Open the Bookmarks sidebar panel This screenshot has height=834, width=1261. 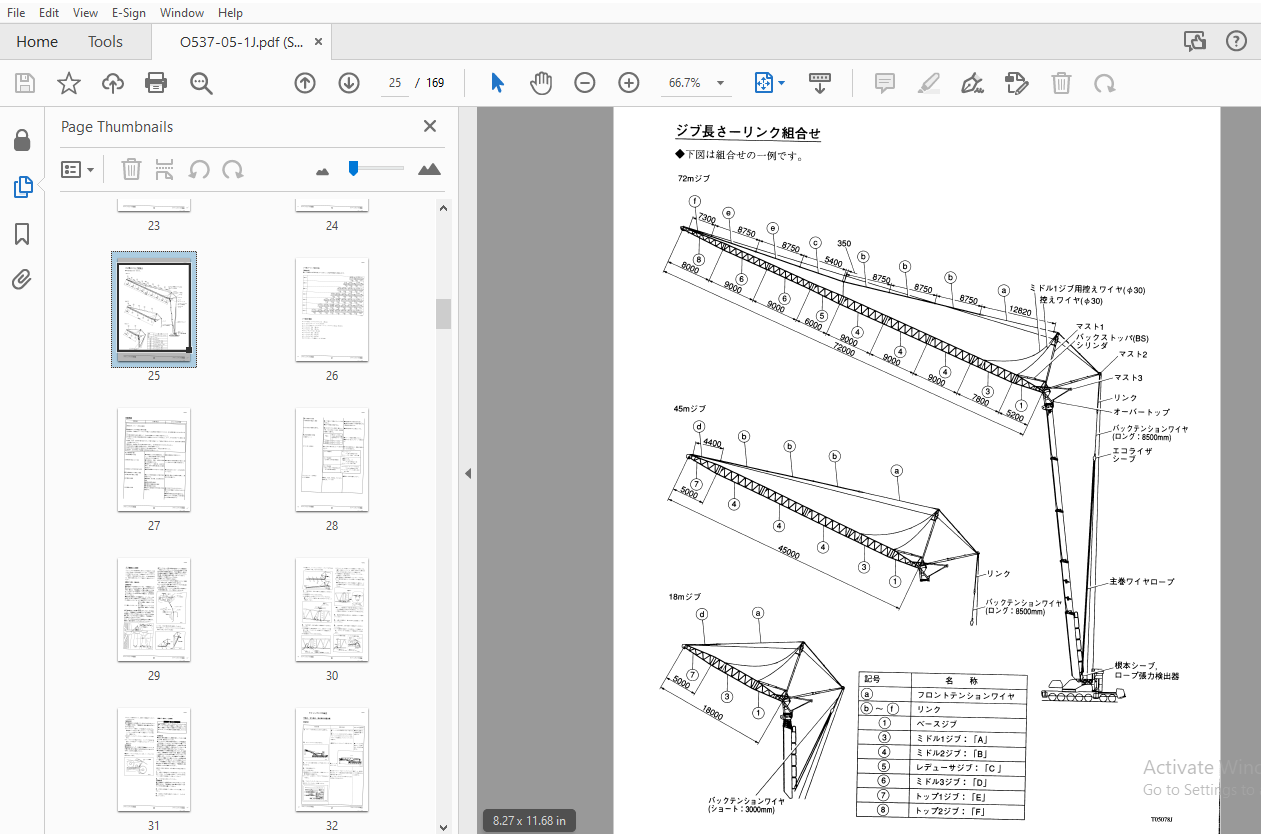tap(22, 234)
